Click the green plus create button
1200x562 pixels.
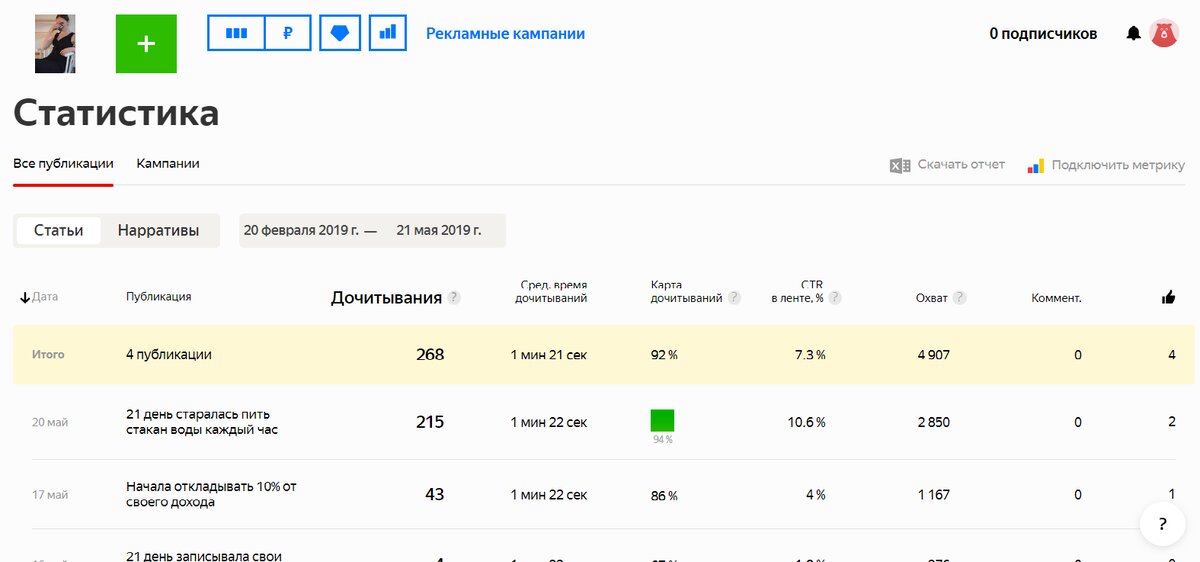(146, 44)
